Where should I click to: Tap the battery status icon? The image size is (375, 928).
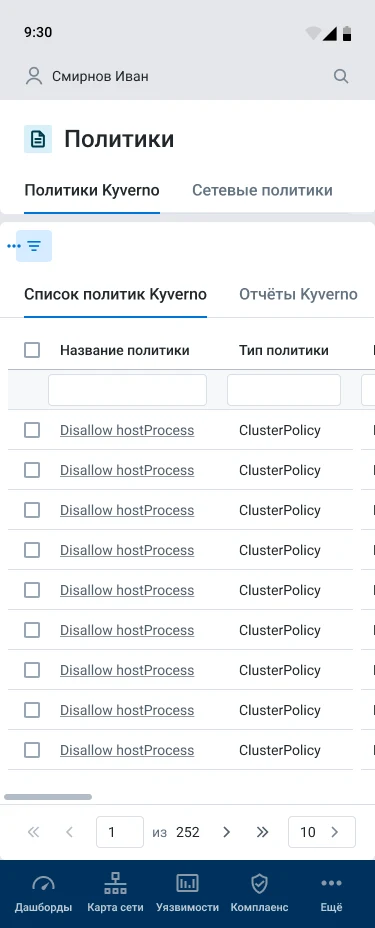coord(347,33)
